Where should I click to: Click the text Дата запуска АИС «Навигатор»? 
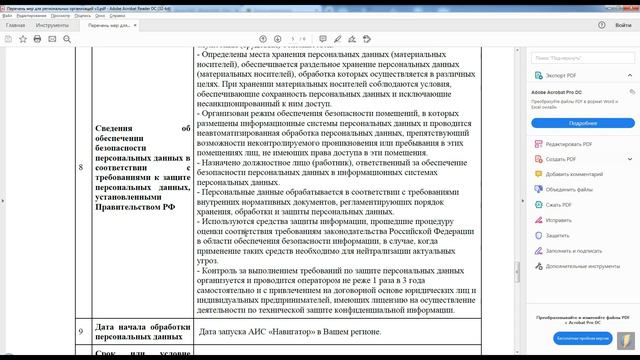pos(257,332)
